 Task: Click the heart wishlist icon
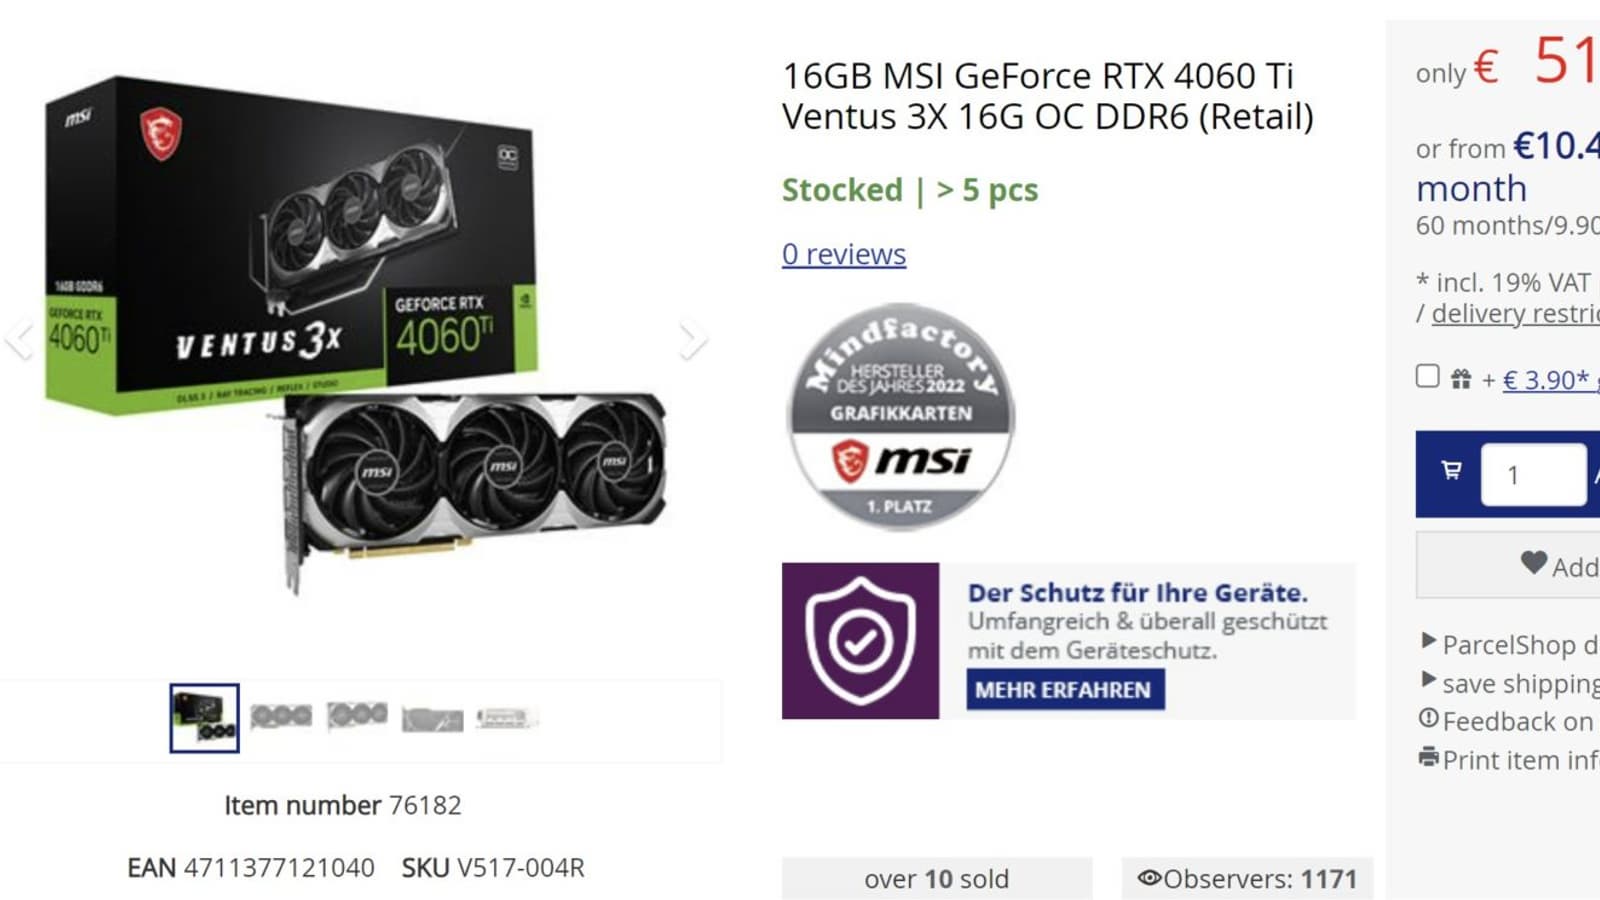(1534, 563)
